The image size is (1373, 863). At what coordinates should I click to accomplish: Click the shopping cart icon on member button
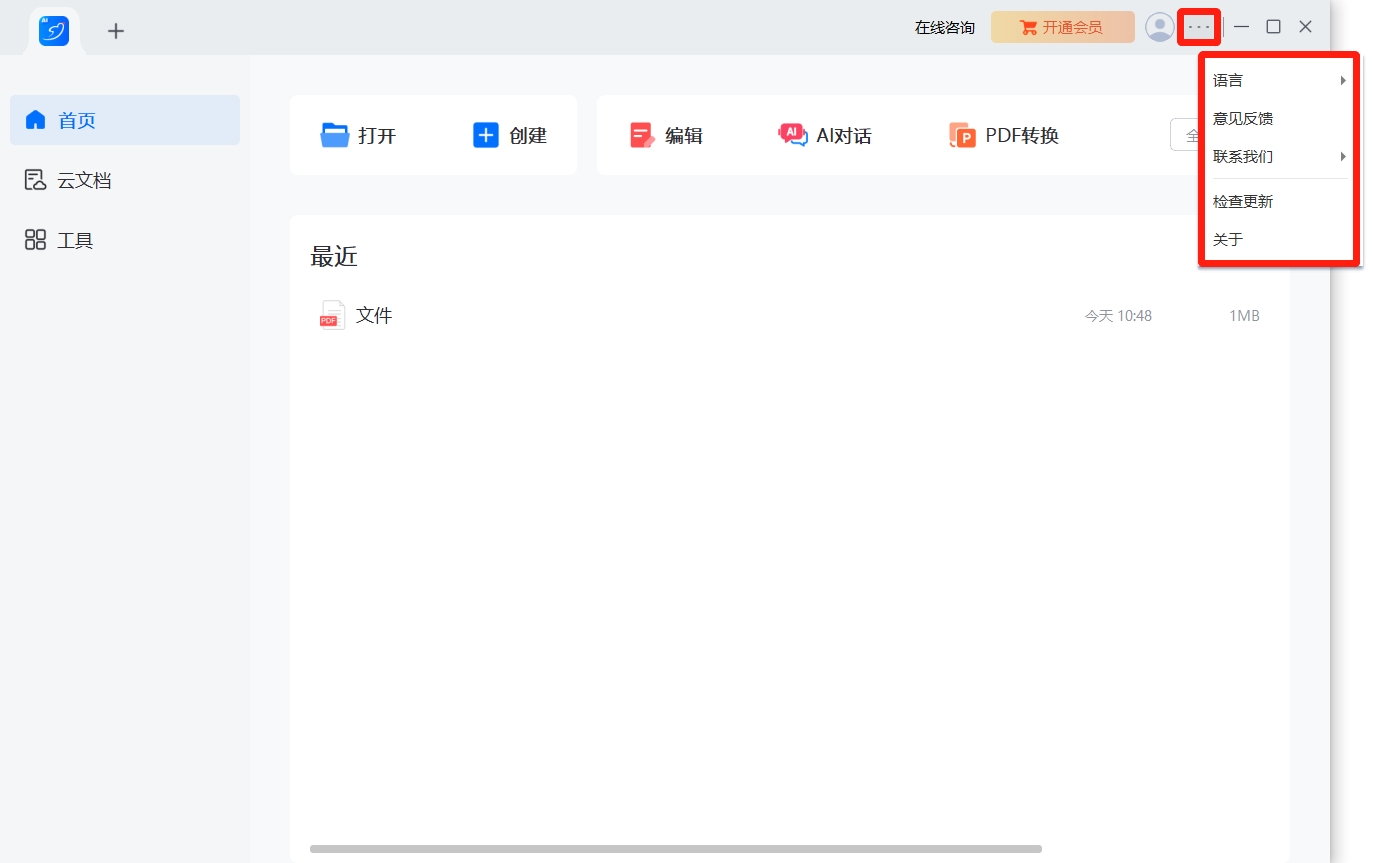click(x=1028, y=28)
